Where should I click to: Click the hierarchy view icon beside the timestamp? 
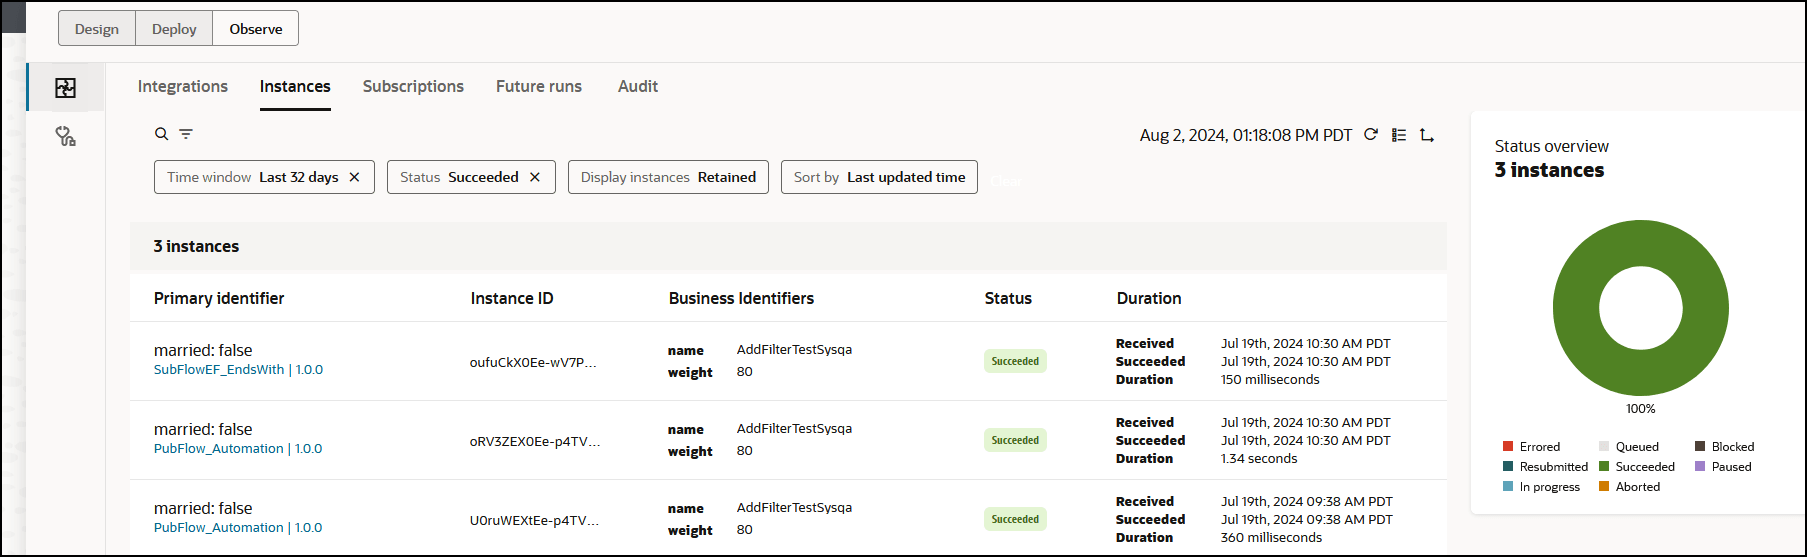pos(1427,135)
